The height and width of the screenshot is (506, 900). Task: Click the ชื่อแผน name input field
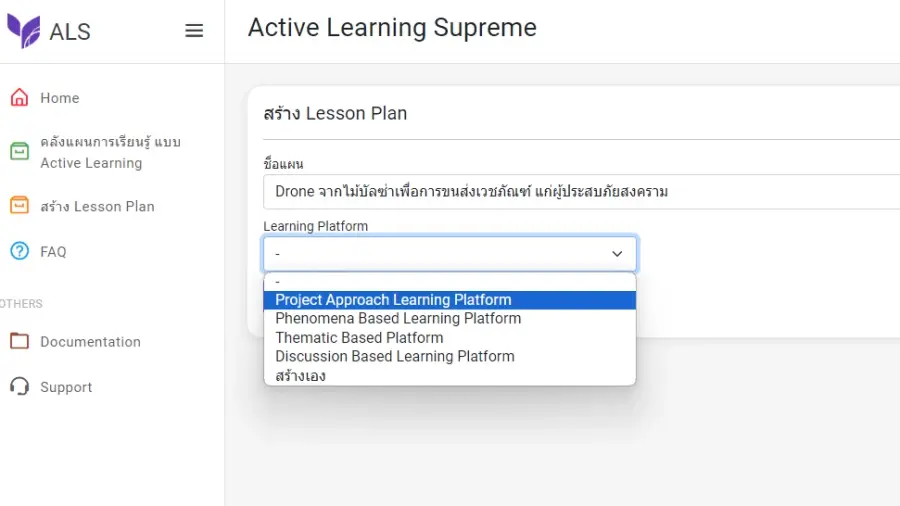[x=581, y=192]
